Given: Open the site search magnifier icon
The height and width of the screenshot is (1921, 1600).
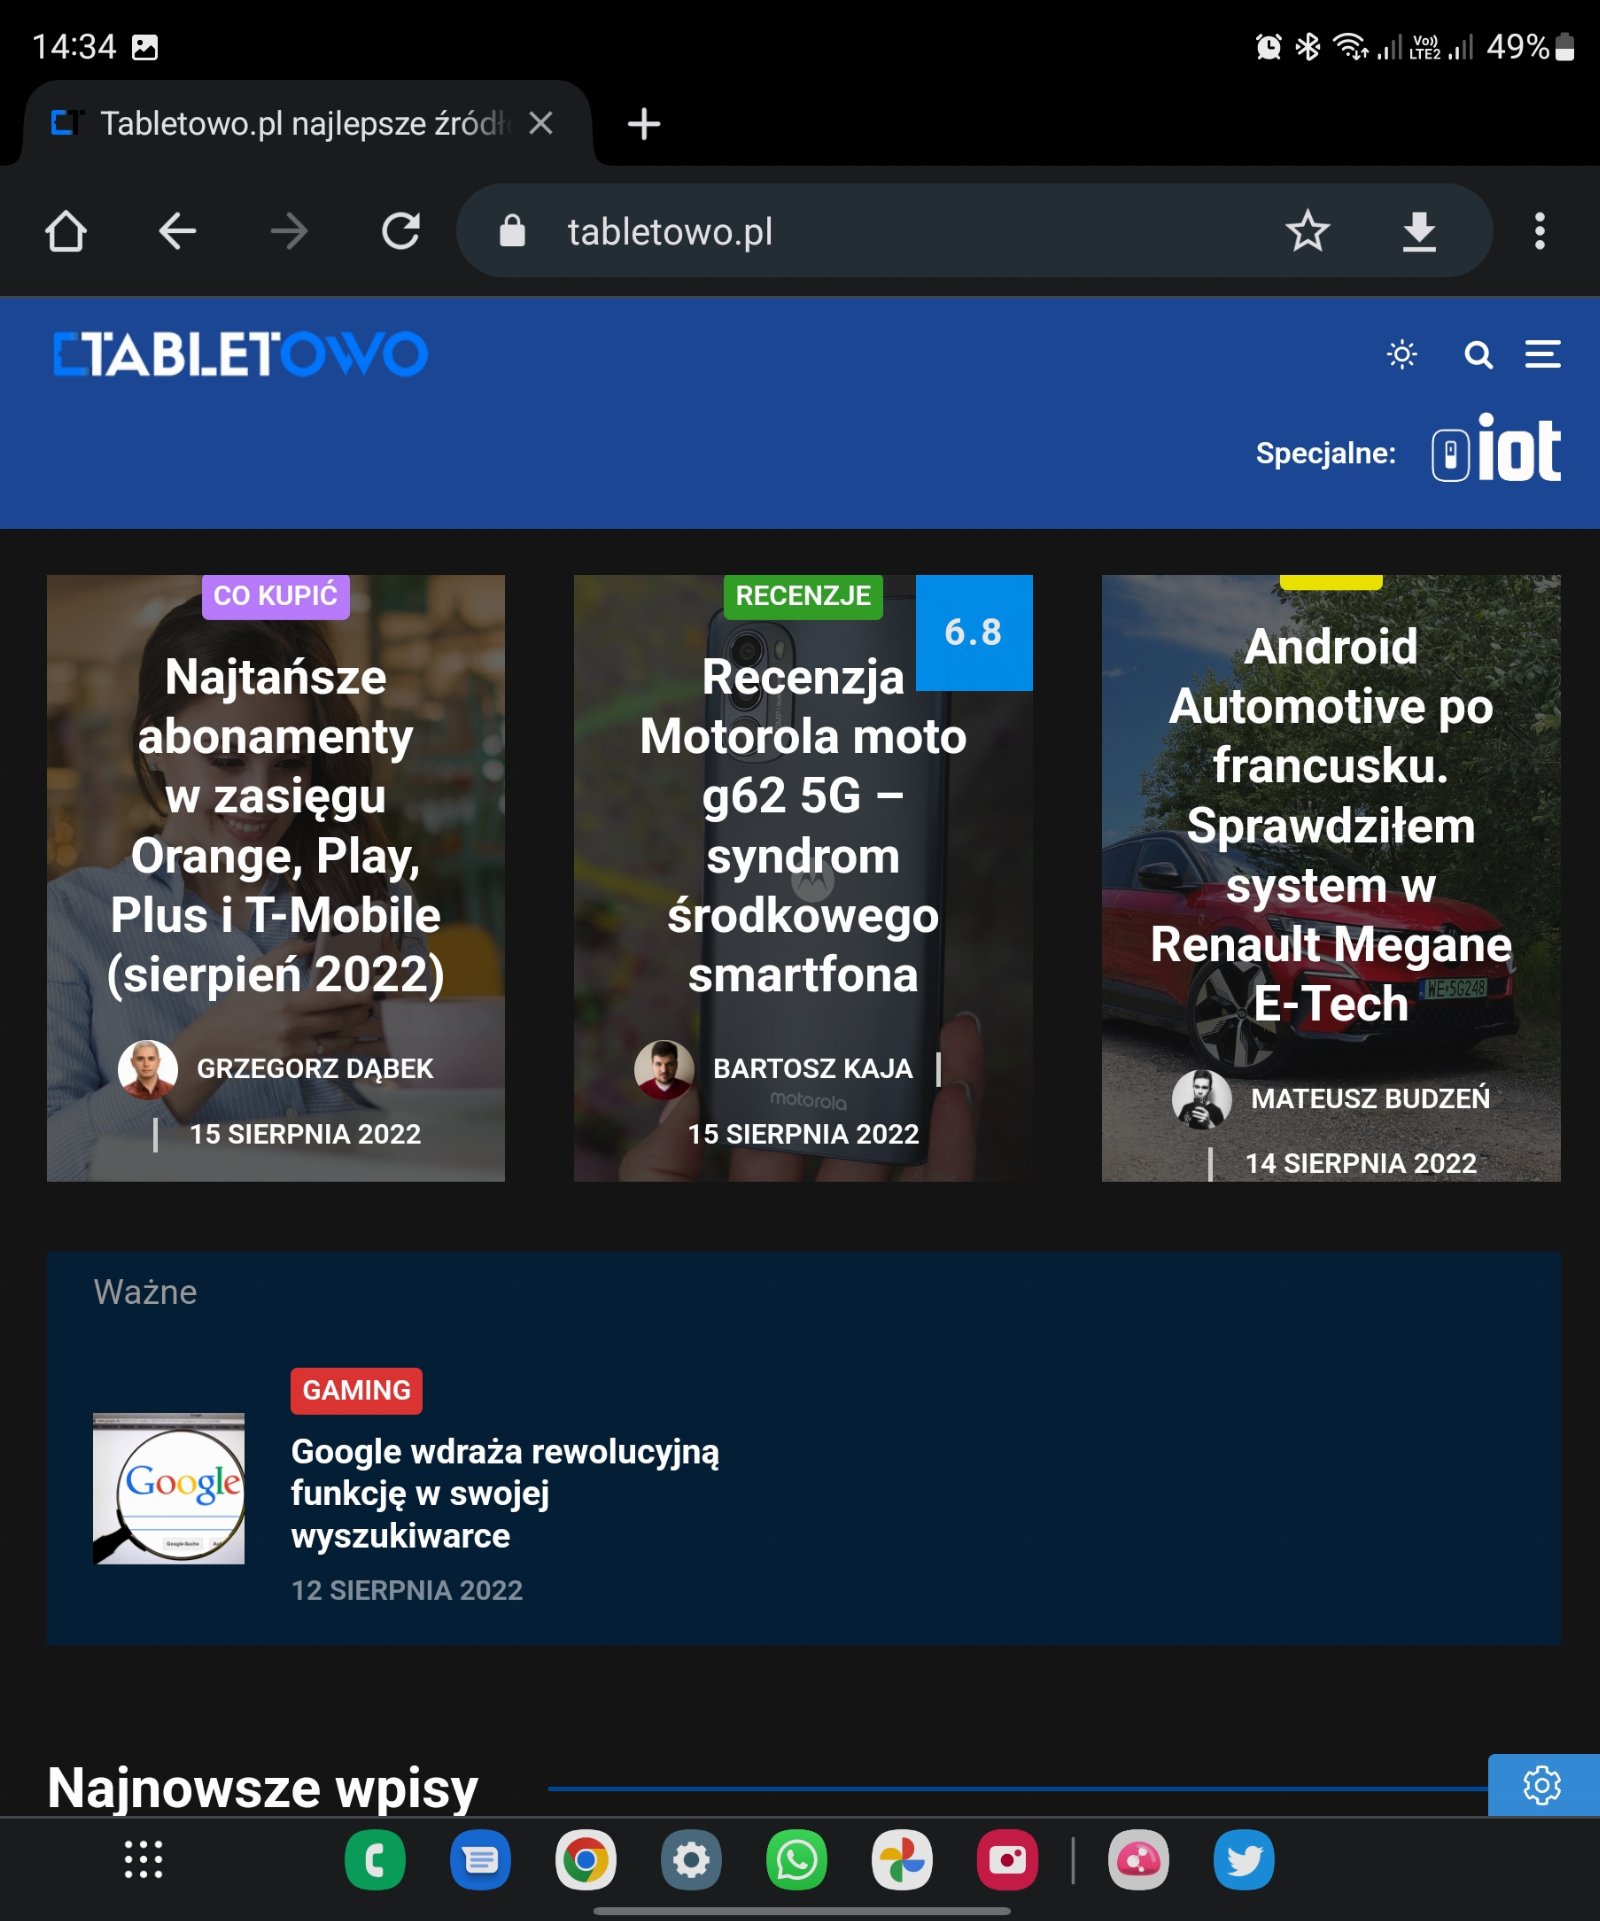Looking at the screenshot, I should 1478,355.
